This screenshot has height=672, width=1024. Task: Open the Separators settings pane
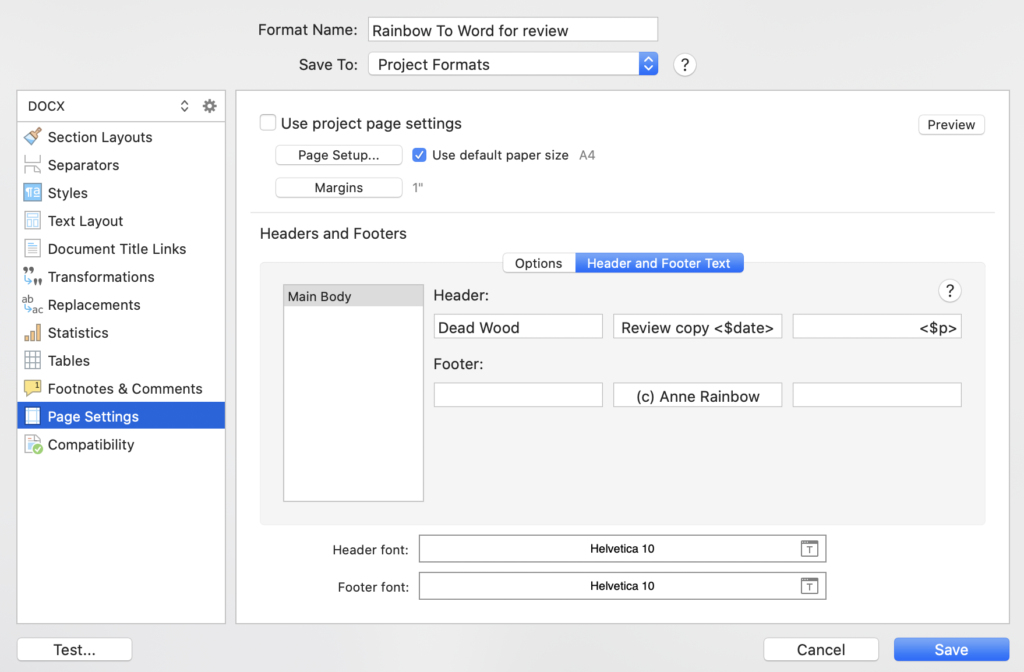pos(85,165)
